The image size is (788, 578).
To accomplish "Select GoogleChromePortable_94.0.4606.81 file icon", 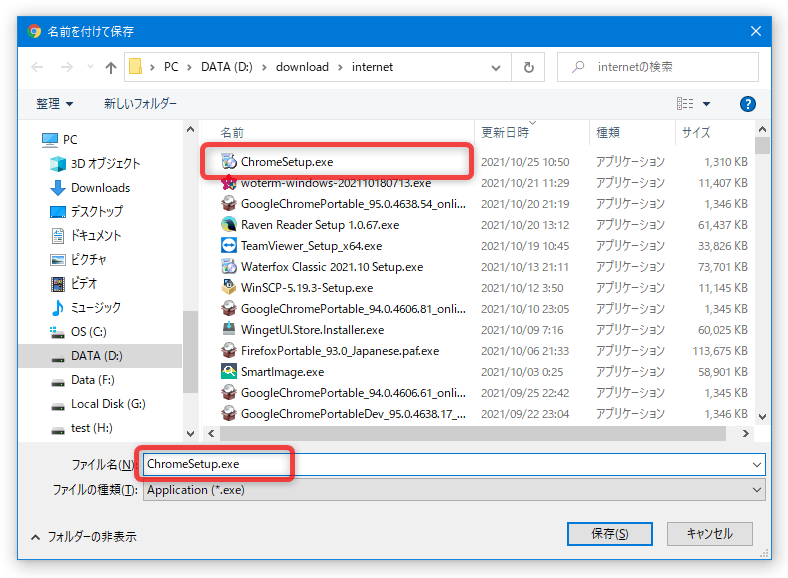I will [229, 309].
